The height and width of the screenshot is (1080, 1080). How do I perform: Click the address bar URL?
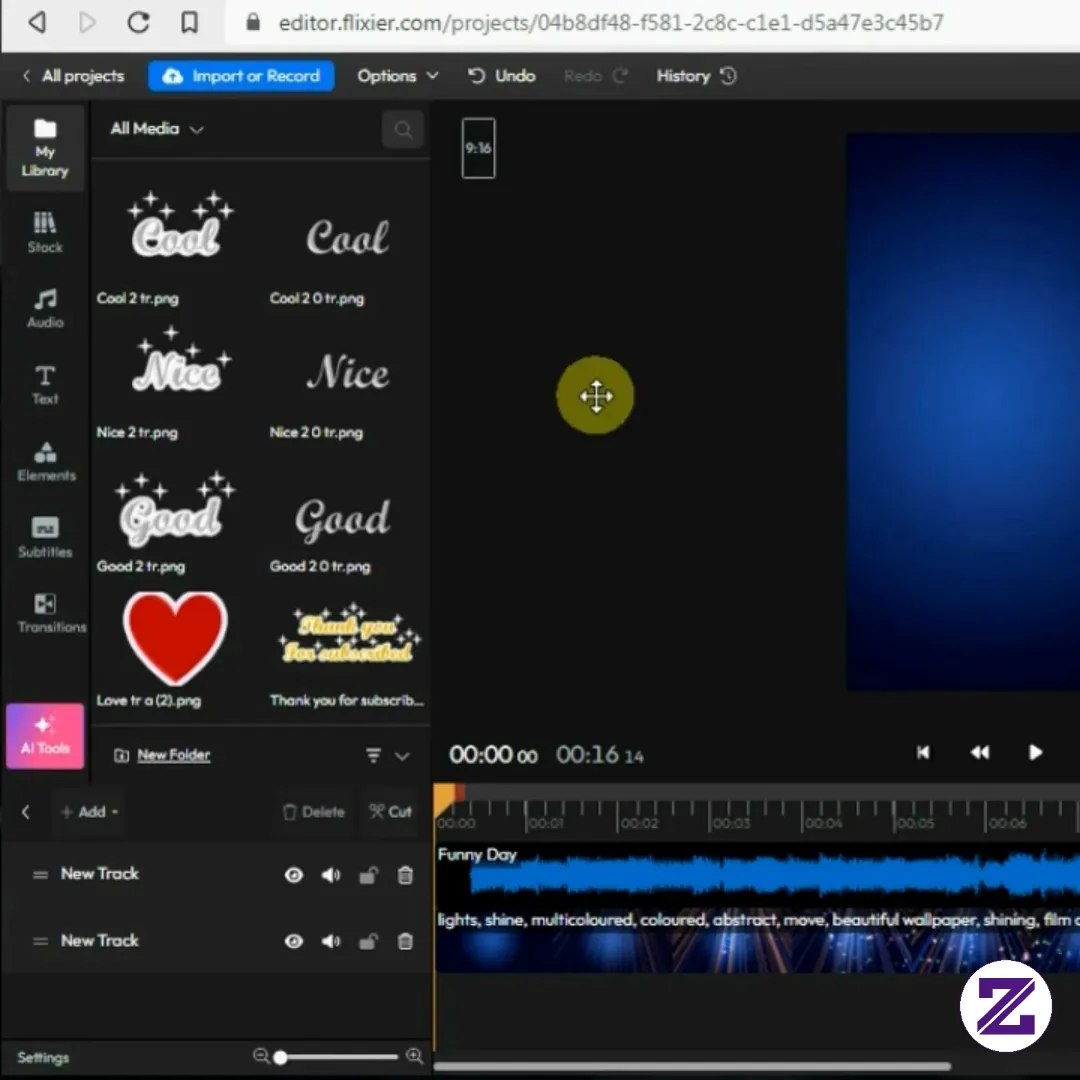[610, 23]
